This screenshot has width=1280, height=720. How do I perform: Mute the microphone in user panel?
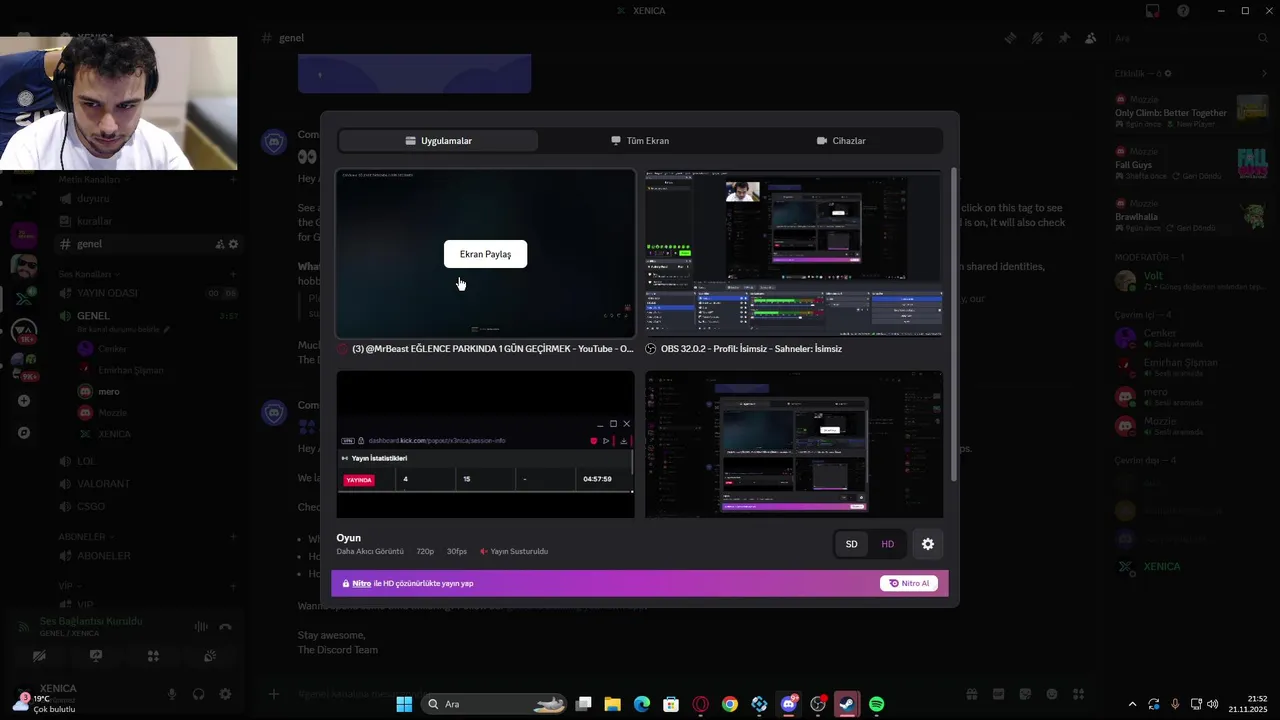(x=172, y=694)
